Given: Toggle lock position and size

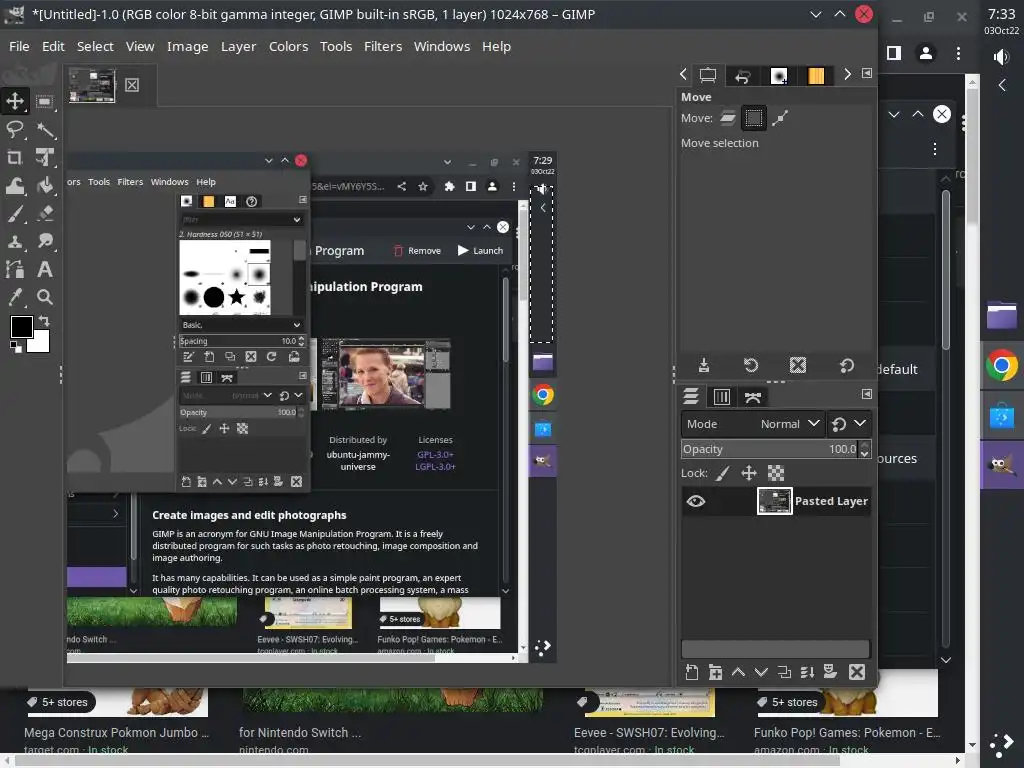Looking at the screenshot, I should [x=749, y=473].
